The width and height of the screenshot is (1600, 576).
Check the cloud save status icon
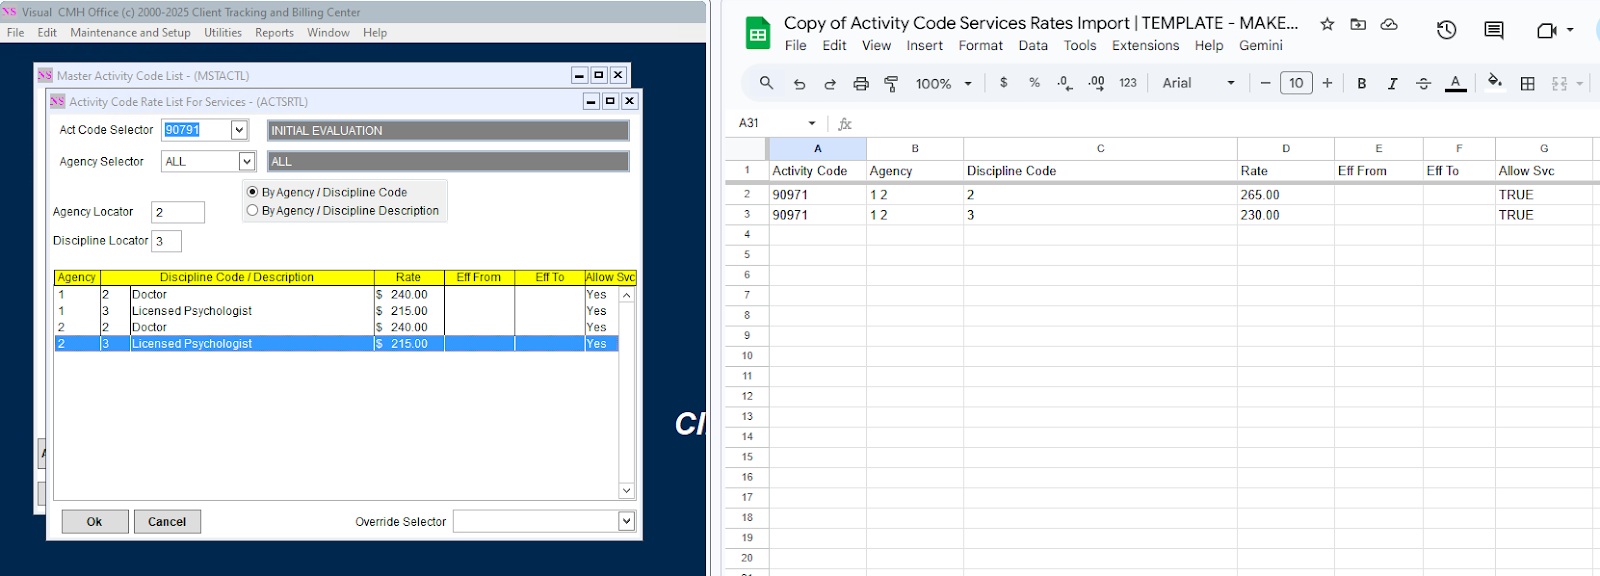(x=1389, y=24)
